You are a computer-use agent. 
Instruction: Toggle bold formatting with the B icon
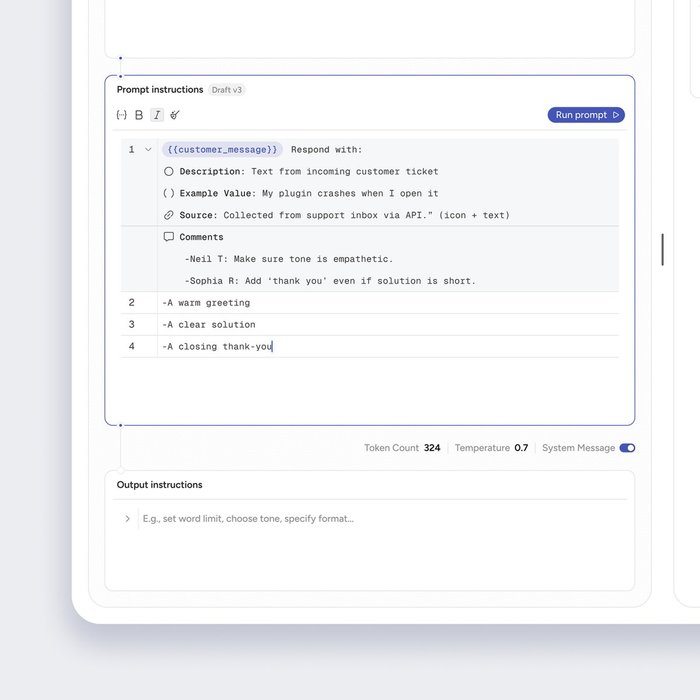[x=139, y=115]
